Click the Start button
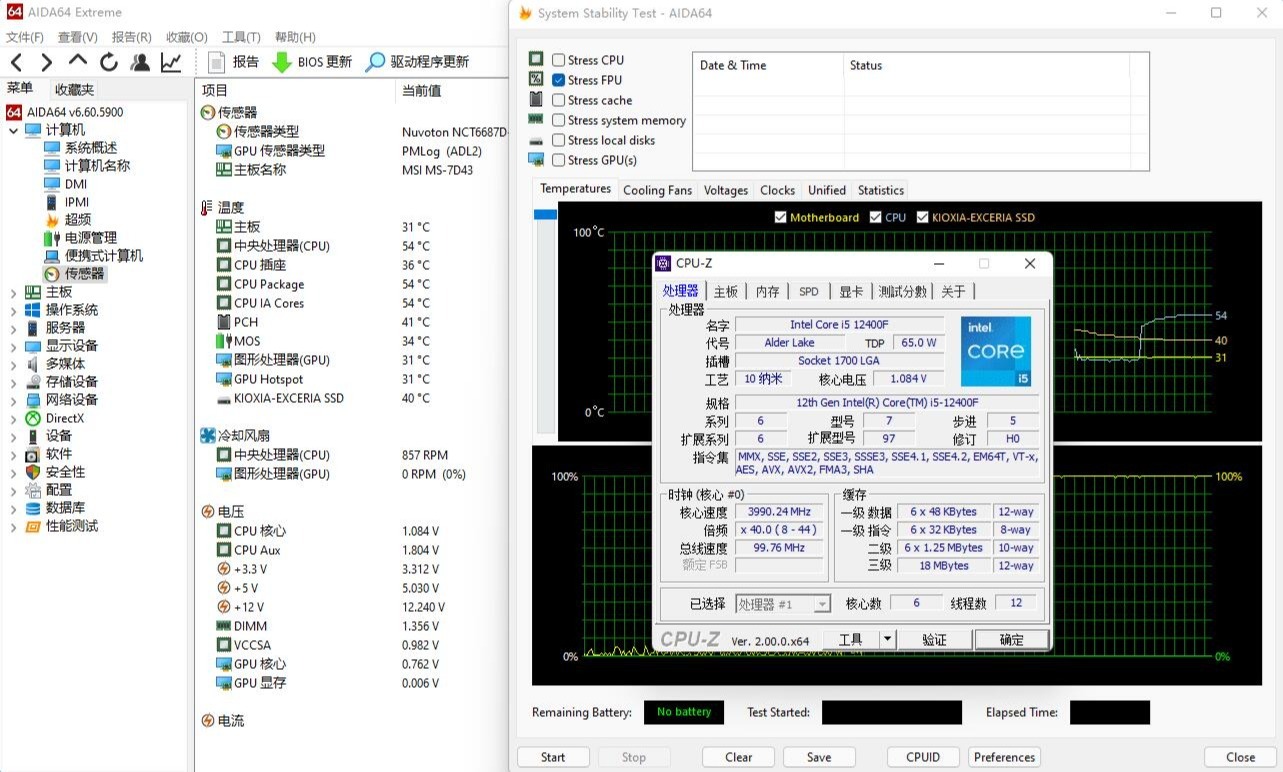 (553, 757)
